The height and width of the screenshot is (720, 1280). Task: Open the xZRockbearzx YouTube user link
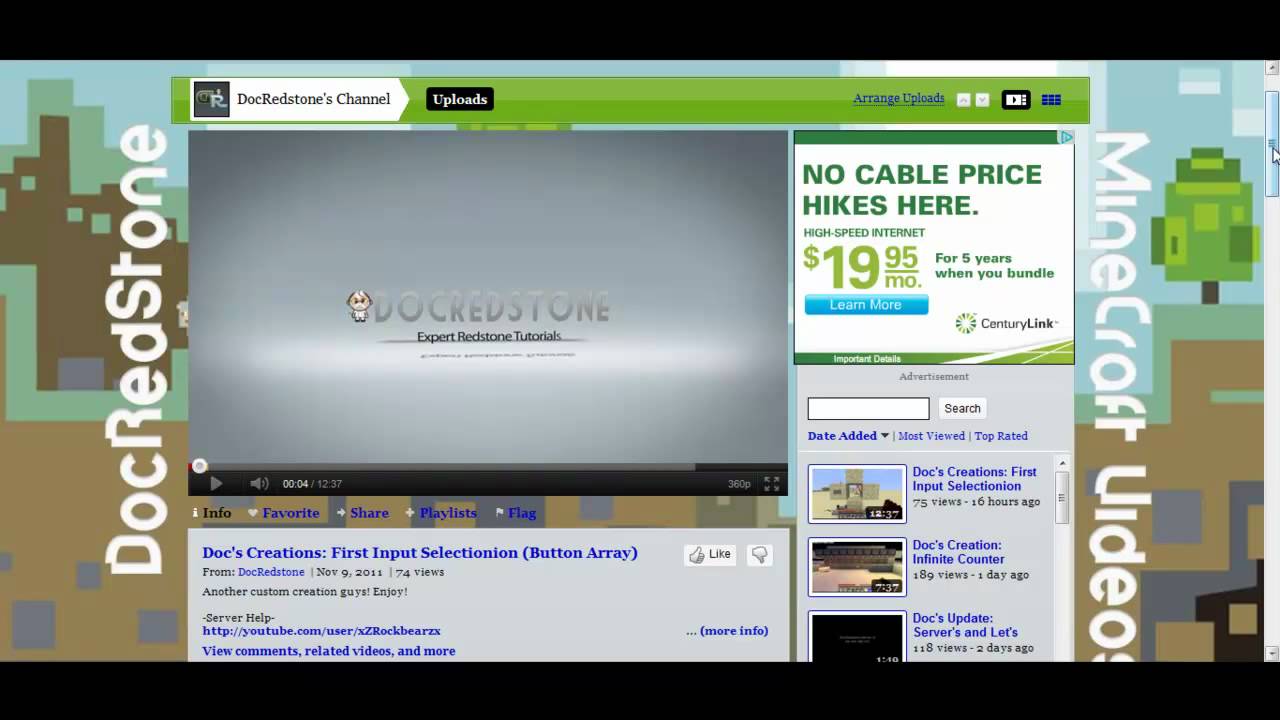click(321, 631)
